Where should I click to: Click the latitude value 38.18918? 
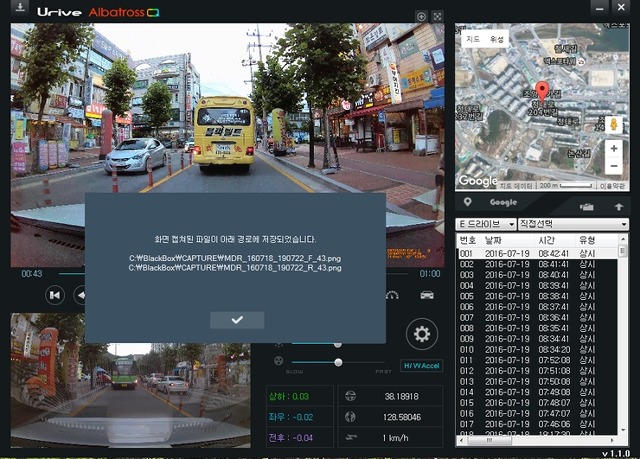pyautogui.click(x=401, y=396)
